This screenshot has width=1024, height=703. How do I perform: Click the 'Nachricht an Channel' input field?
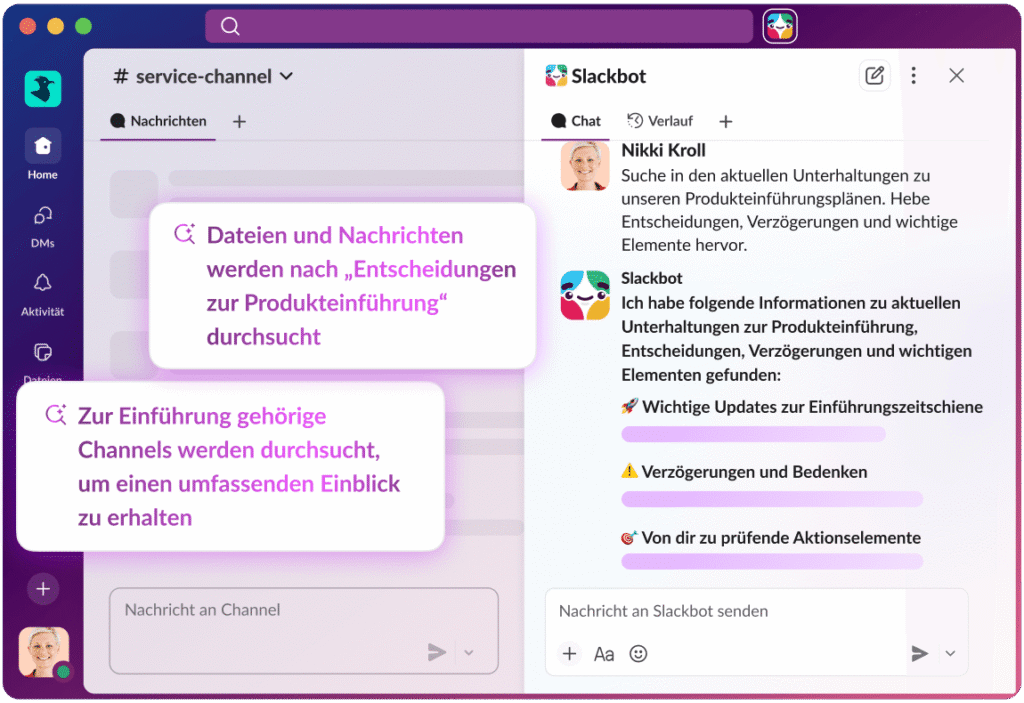tap(304, 630)
